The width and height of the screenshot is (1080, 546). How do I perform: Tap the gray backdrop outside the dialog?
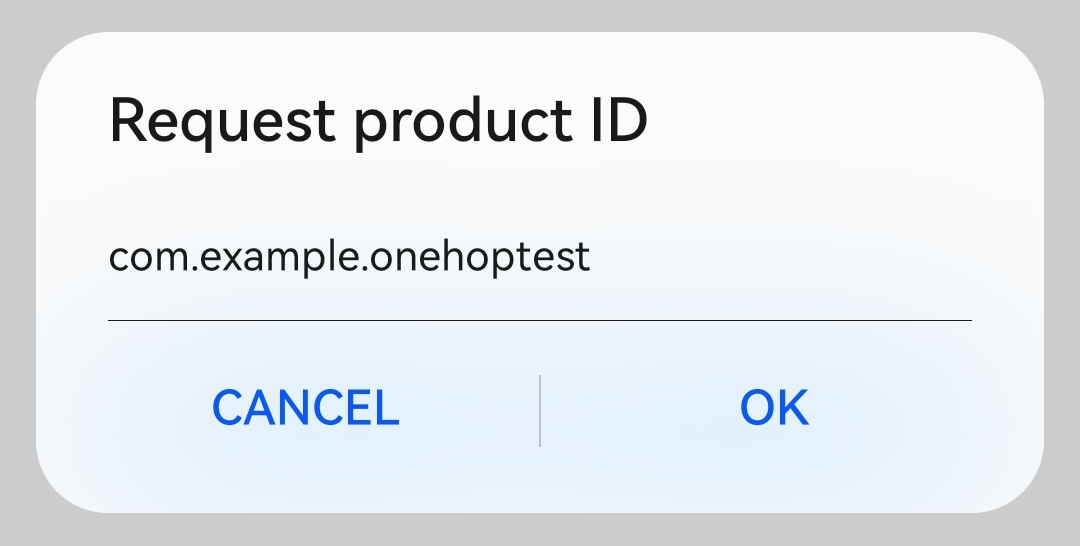click(x=540, y=14)
